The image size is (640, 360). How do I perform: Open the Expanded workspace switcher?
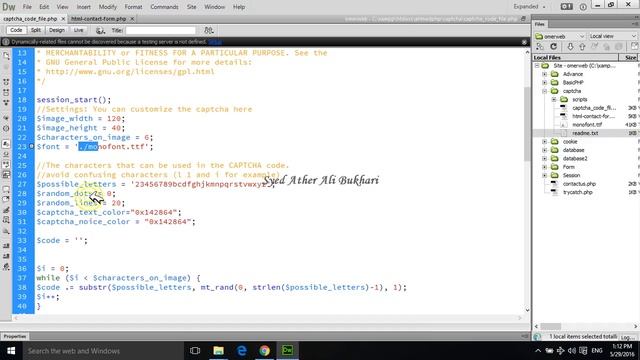point(529,7)
